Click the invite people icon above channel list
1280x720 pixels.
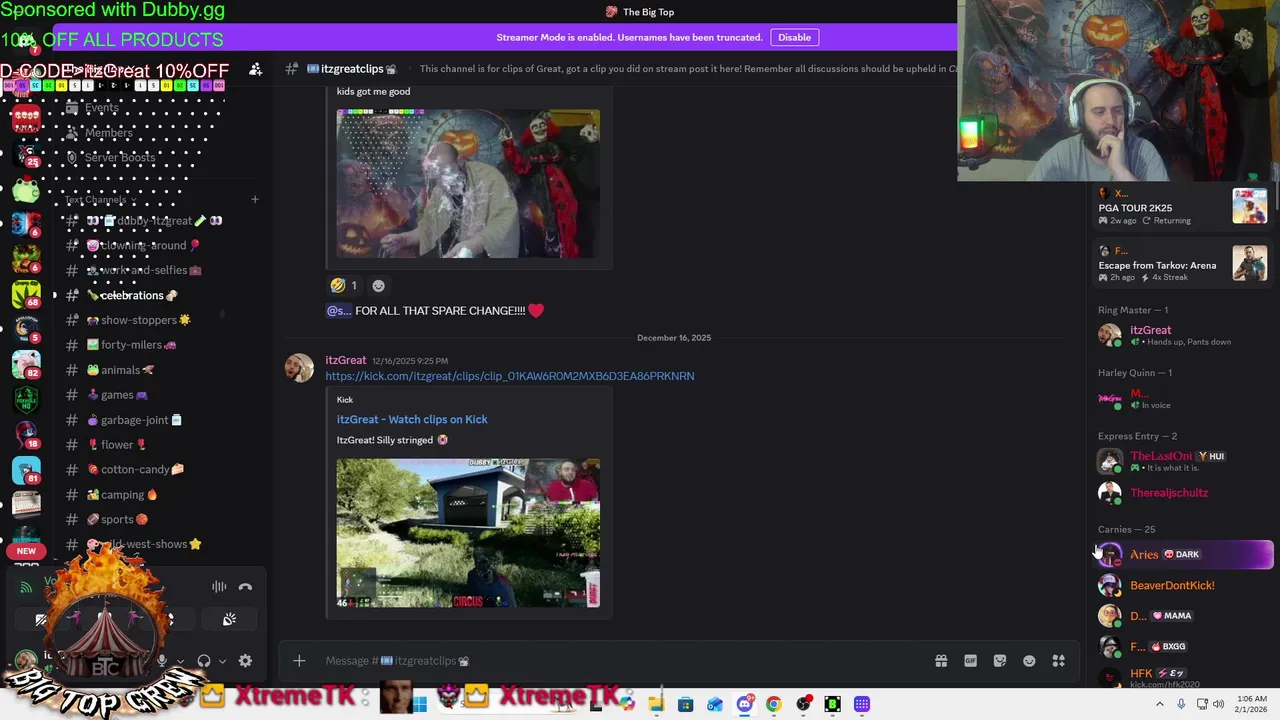tap(256, 69)
